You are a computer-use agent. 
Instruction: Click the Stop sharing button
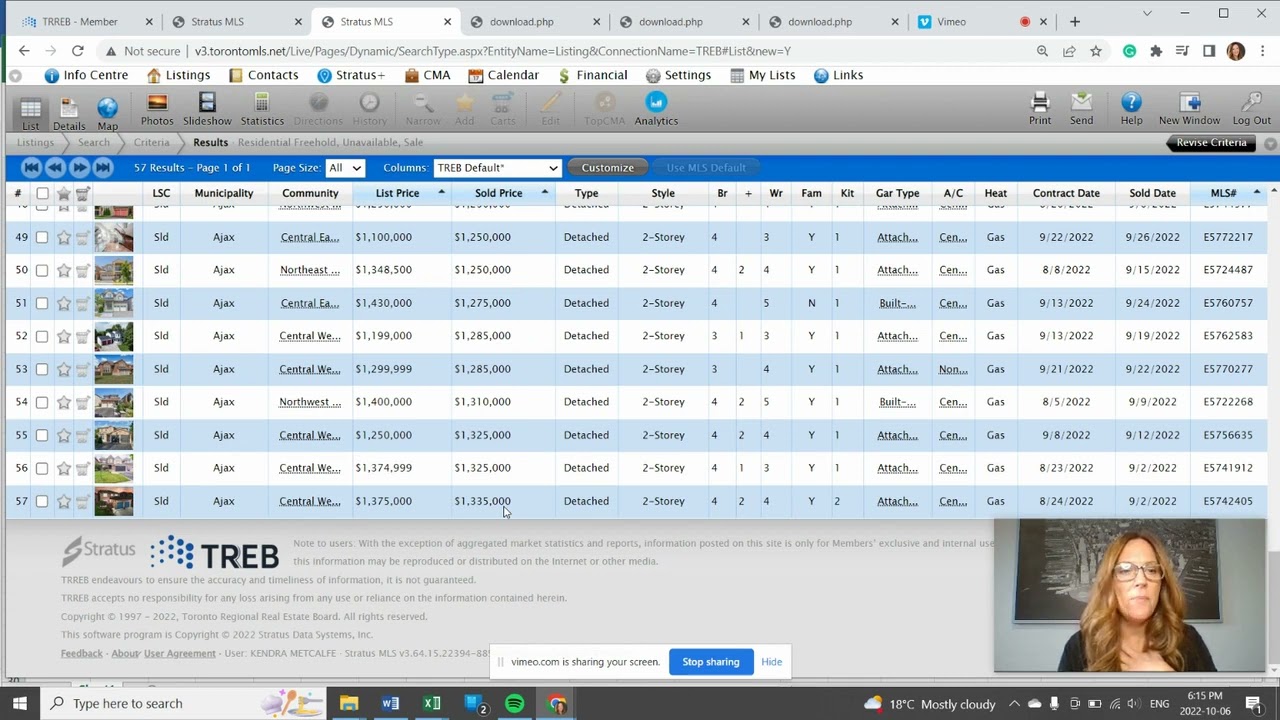[711, 662]
